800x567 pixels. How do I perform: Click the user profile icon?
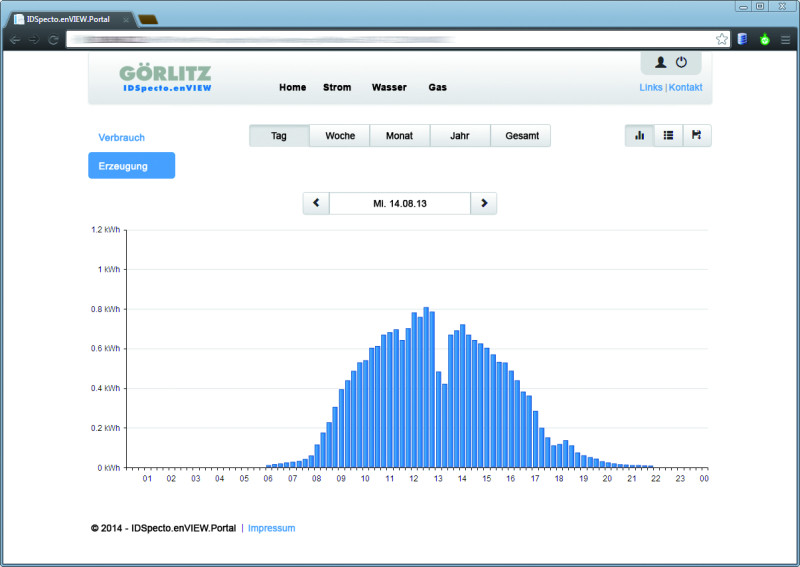pyautogui.click(x=660, y=62)
